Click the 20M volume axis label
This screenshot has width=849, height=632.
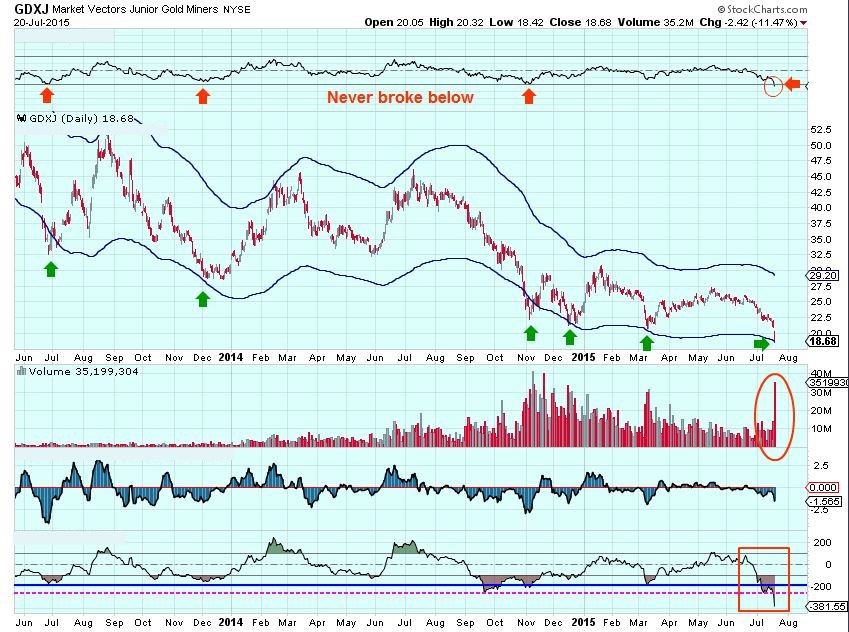pos(821,411)
